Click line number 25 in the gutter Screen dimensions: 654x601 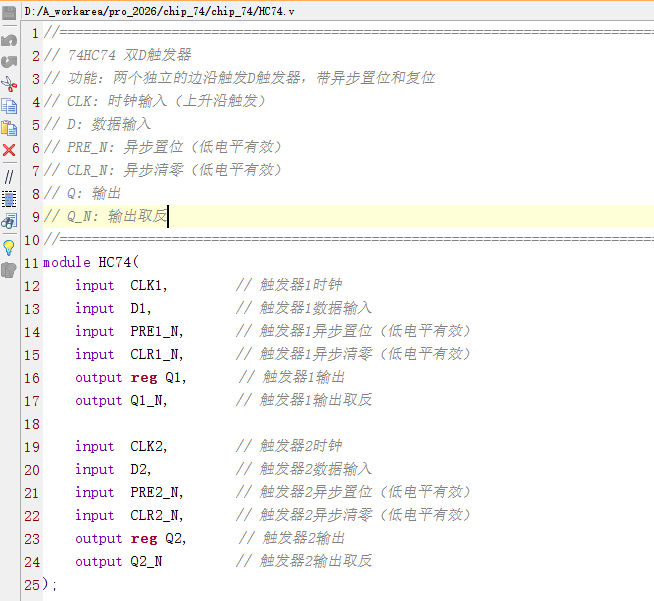pyautogui.click(x=32, y=585)
